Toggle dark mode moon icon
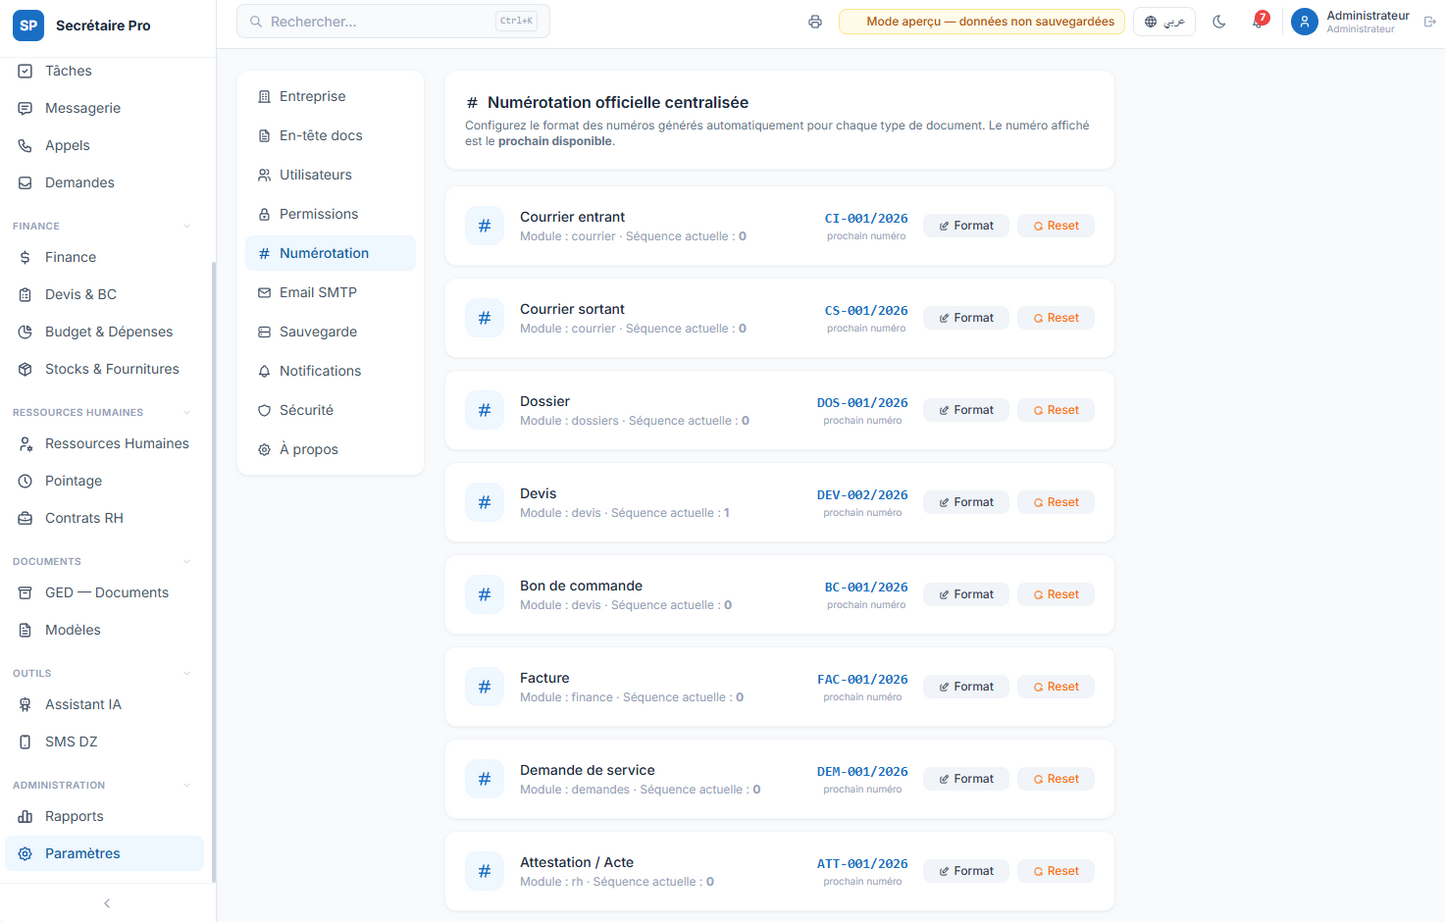This screenshot has height=922, width=1445. point(1219,22)
